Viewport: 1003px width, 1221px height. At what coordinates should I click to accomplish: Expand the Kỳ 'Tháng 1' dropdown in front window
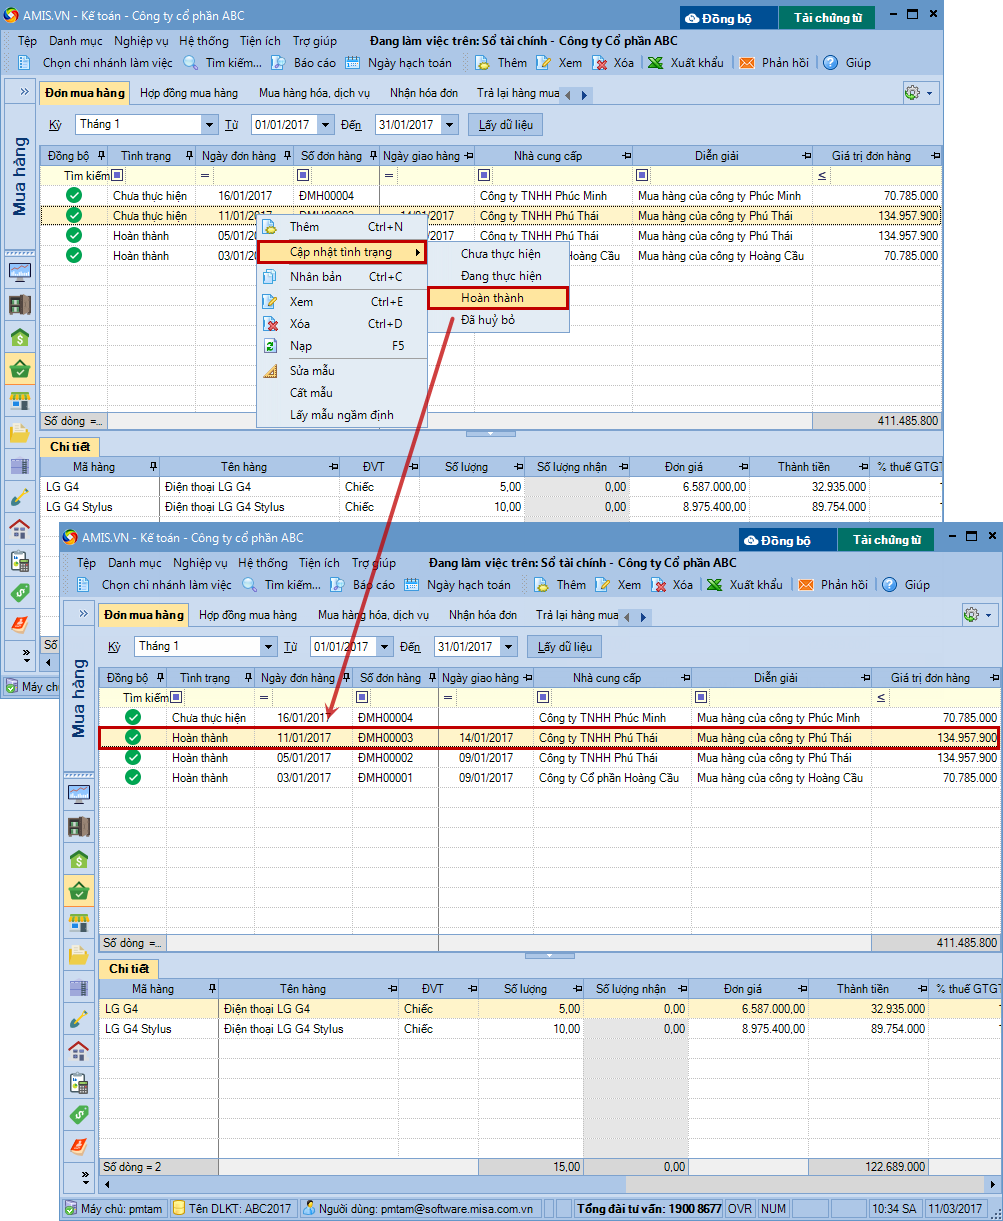[267, 647]
